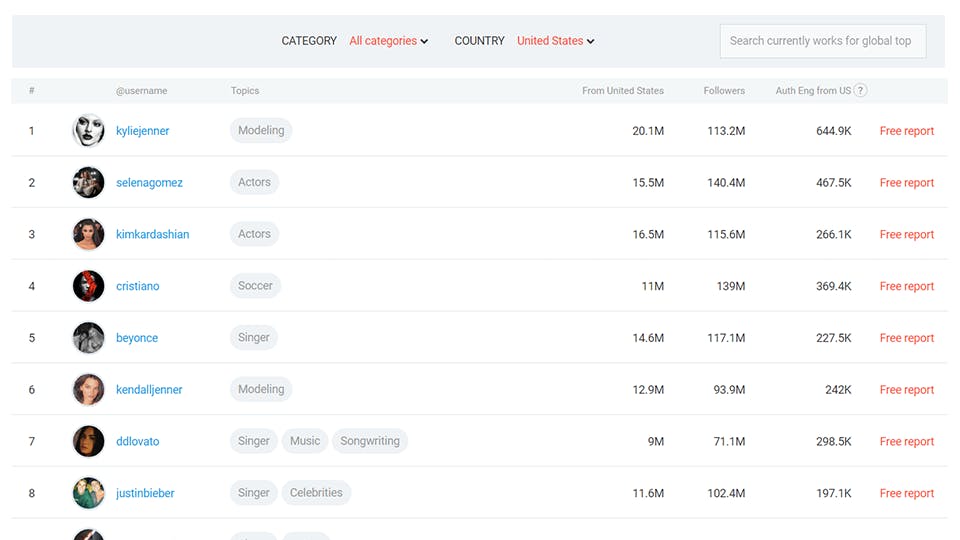Image resolution: width=960 pixels, height=540 pixels.
Task: Select selenagomez's Actors topic tag
Action: tap(254, 182)
